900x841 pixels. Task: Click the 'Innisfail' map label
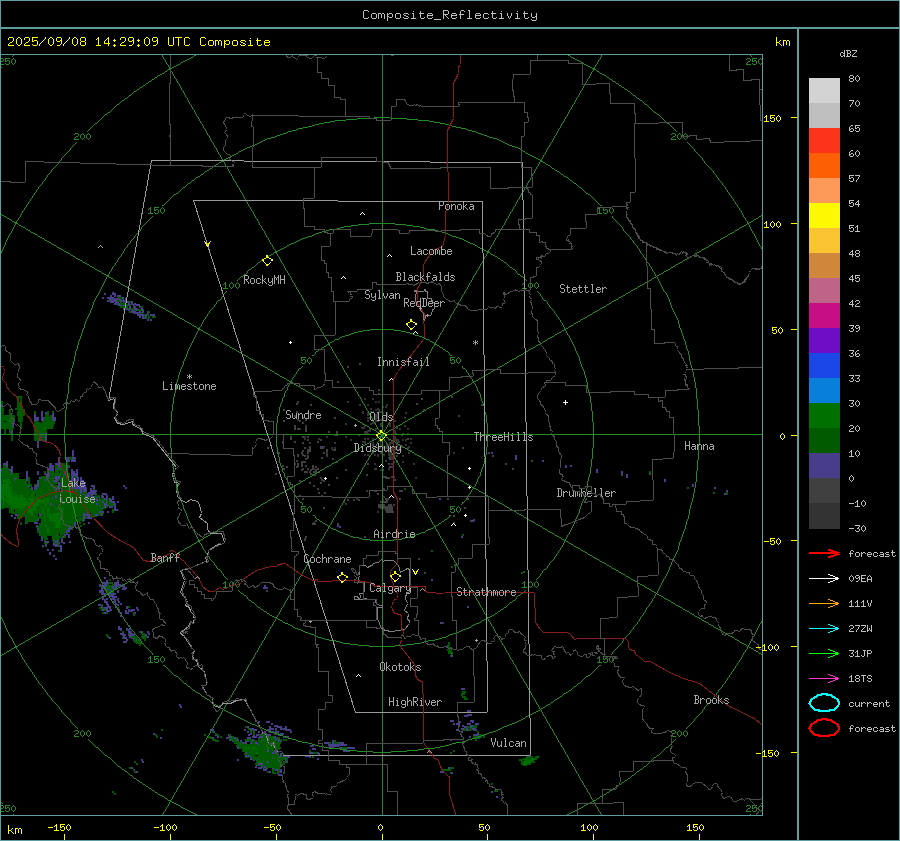click(403, 362)
